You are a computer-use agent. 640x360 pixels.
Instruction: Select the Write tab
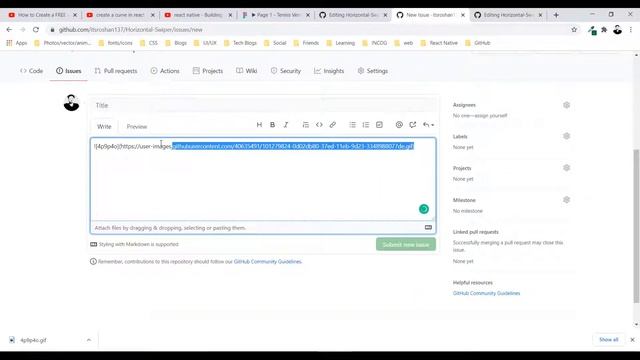click(104, 127)
